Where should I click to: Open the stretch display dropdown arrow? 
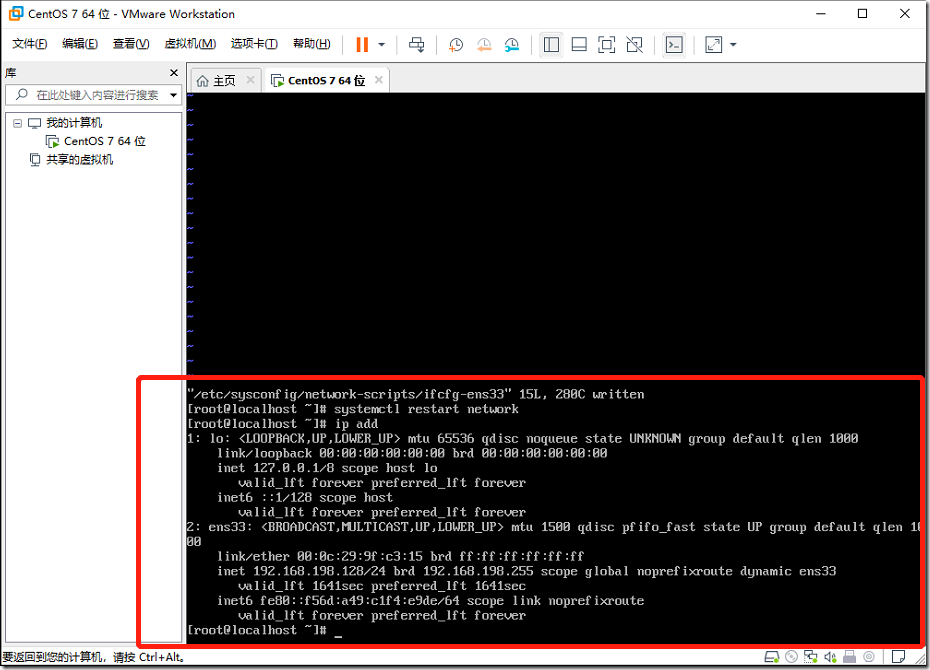coord(733,44)
